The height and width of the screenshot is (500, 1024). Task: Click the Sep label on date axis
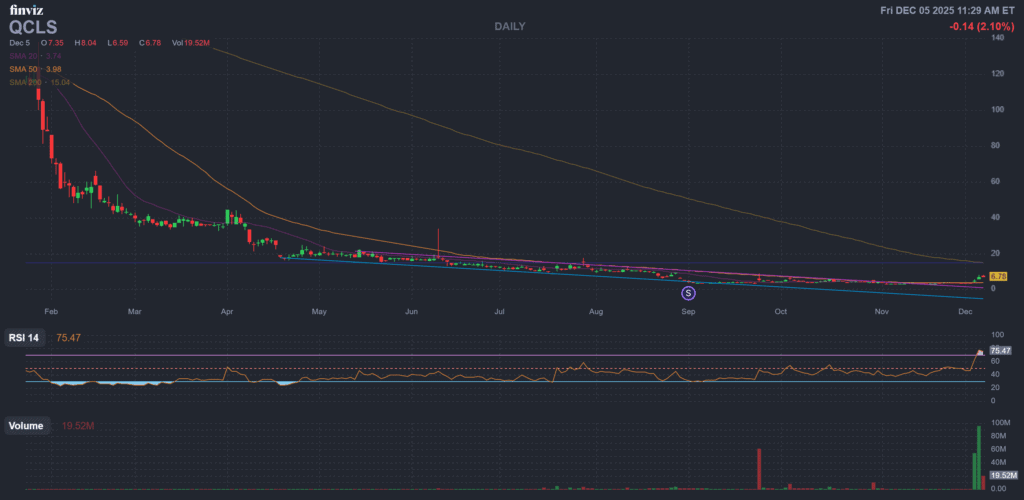[x=688, y=312]
